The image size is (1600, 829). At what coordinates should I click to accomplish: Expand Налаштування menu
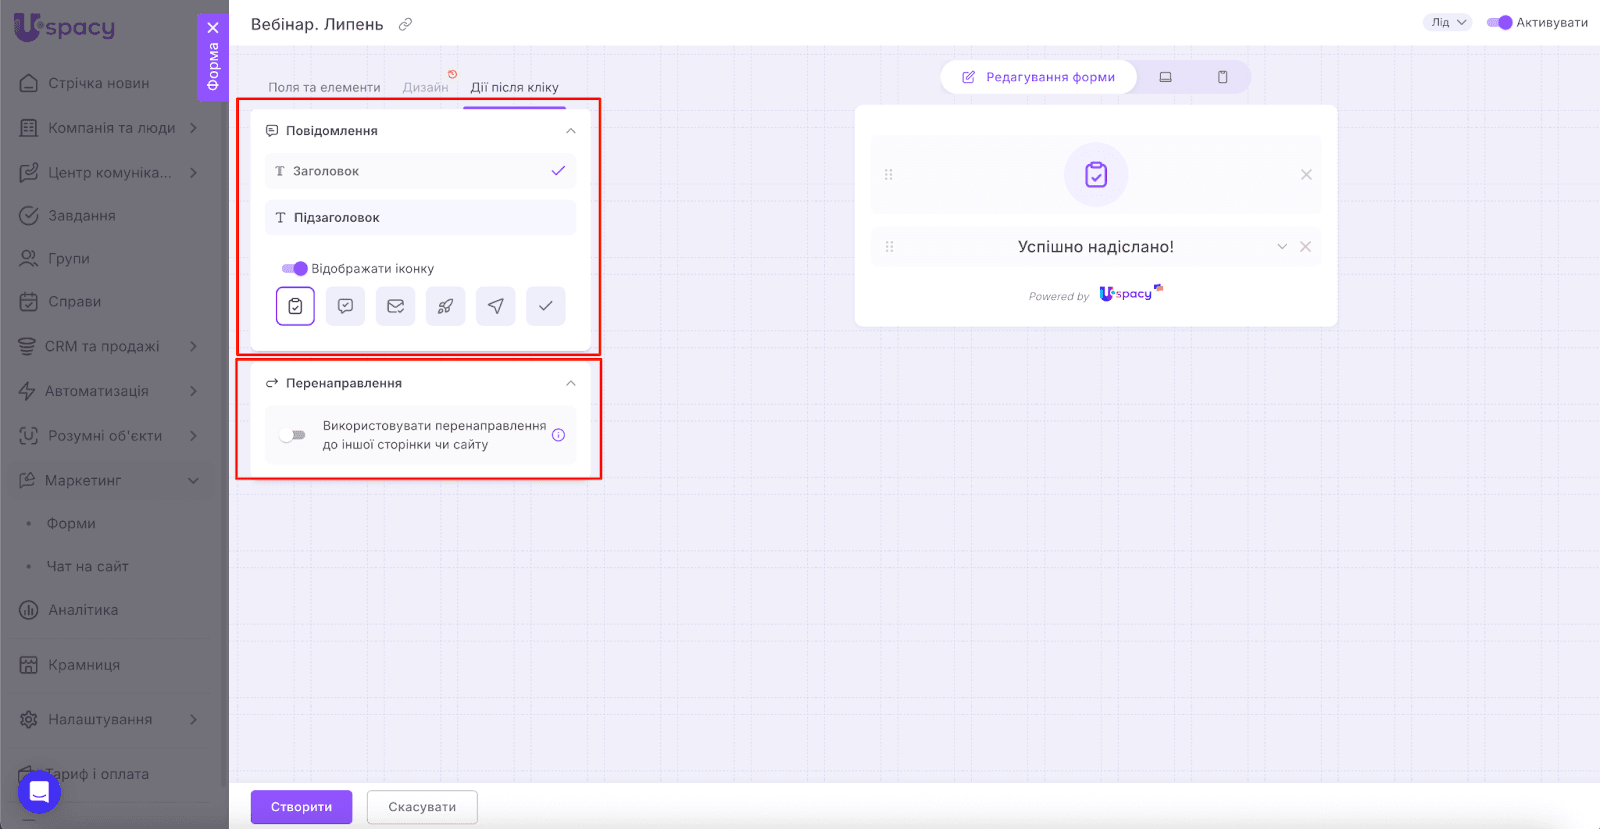pyautogui.click(x=193, y=719)
